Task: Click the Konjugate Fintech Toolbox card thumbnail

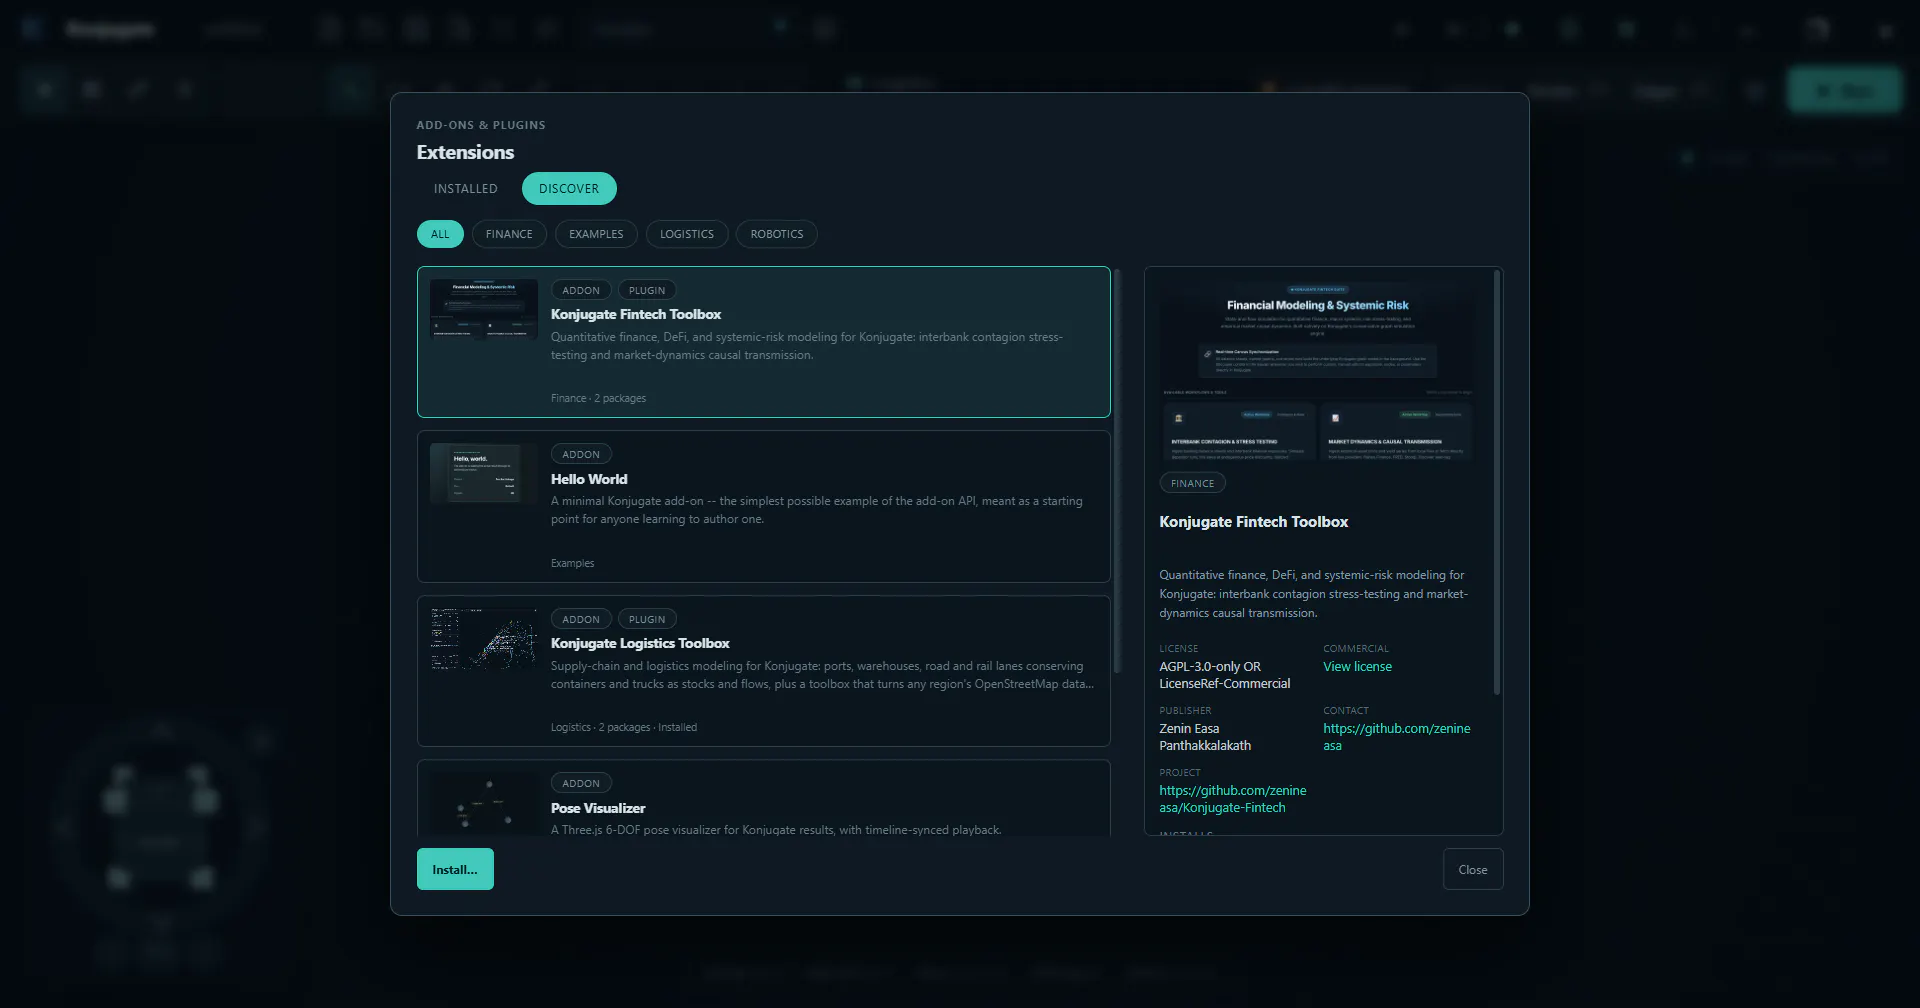Action: click(x=484, y=309)
